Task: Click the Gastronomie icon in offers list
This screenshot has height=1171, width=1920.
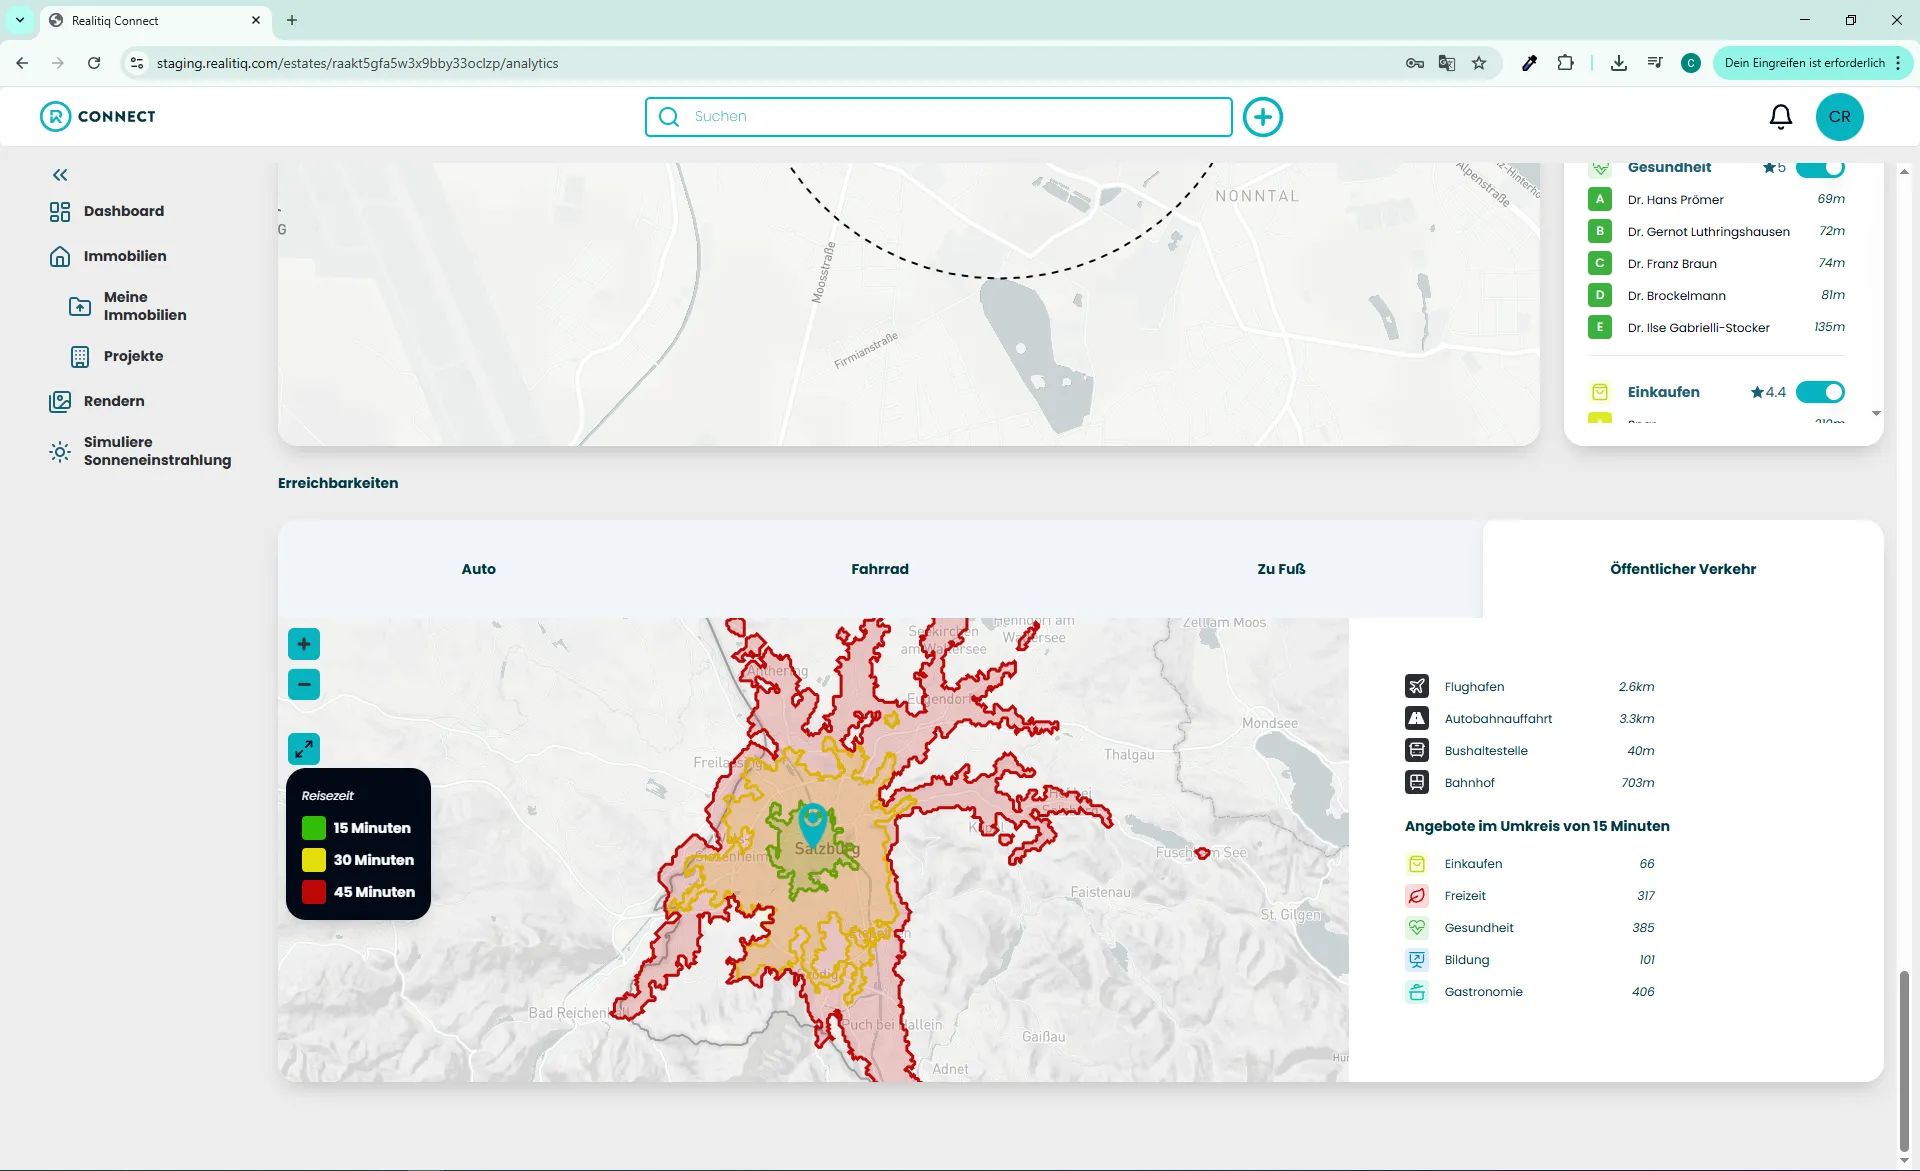Action: (1417, 992)
